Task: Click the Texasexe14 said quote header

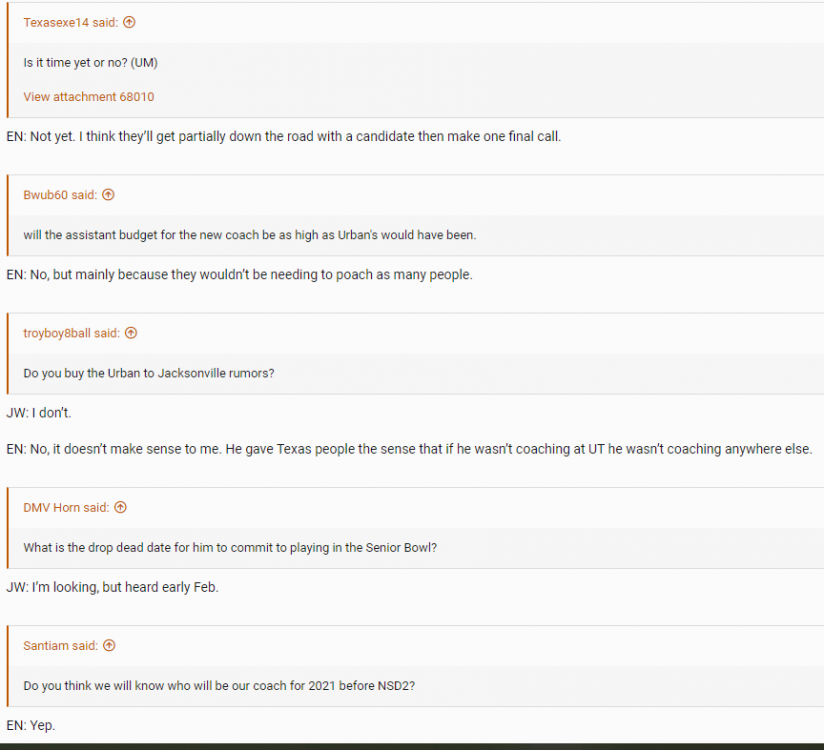Action: [x=70, y=22]
